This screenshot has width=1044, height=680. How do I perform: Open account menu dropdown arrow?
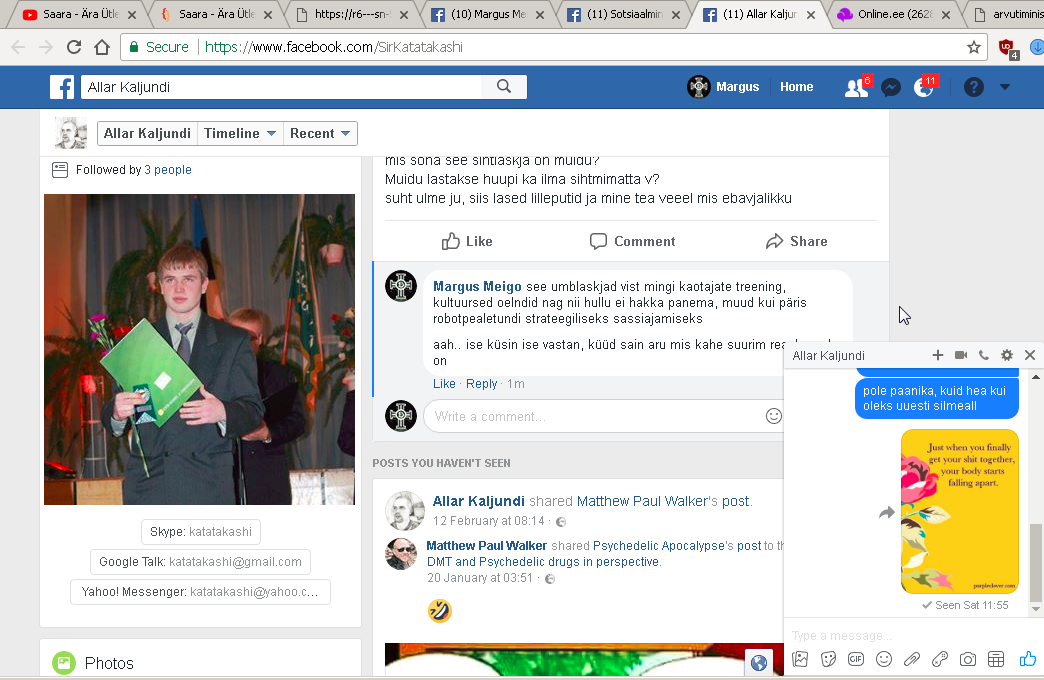1005,87
